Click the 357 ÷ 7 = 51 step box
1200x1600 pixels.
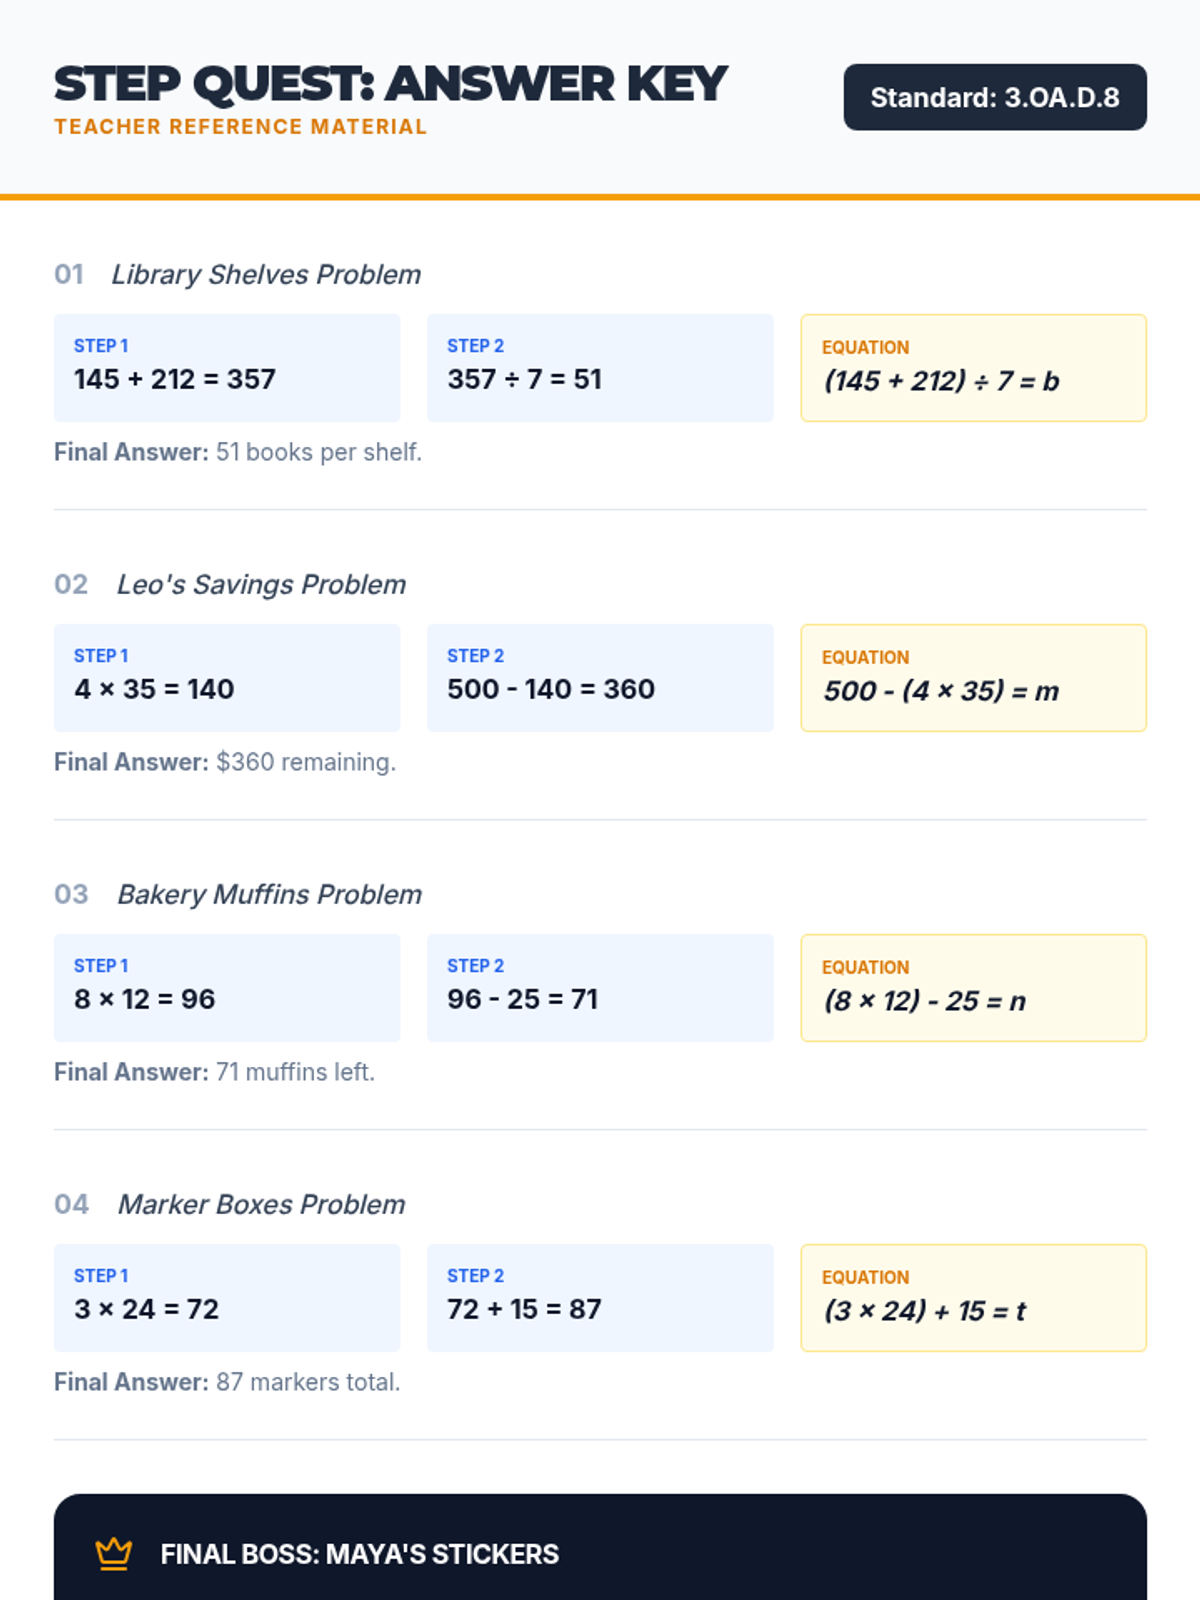(x=600, y=368)
